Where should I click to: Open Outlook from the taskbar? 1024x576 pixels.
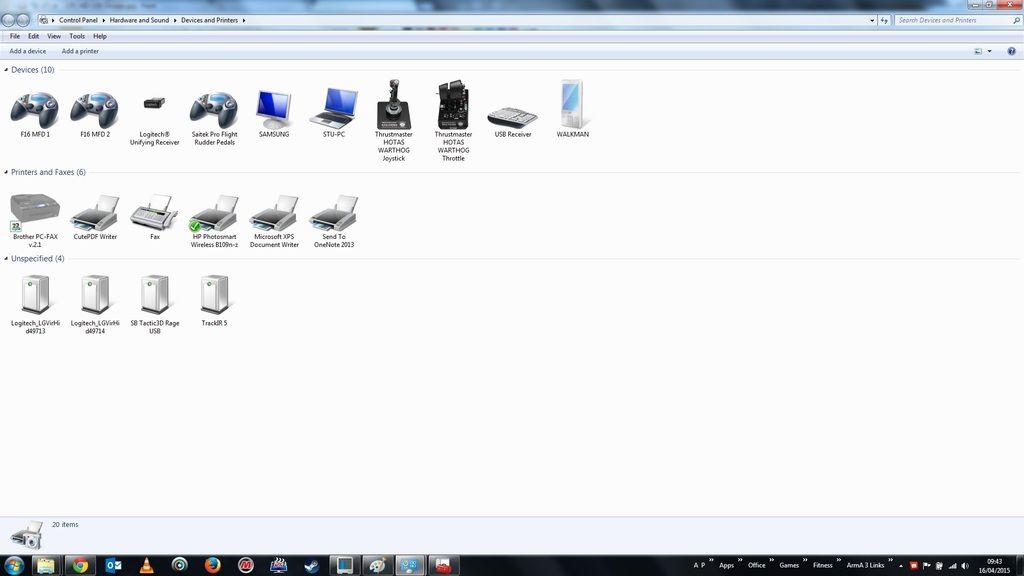113,566
